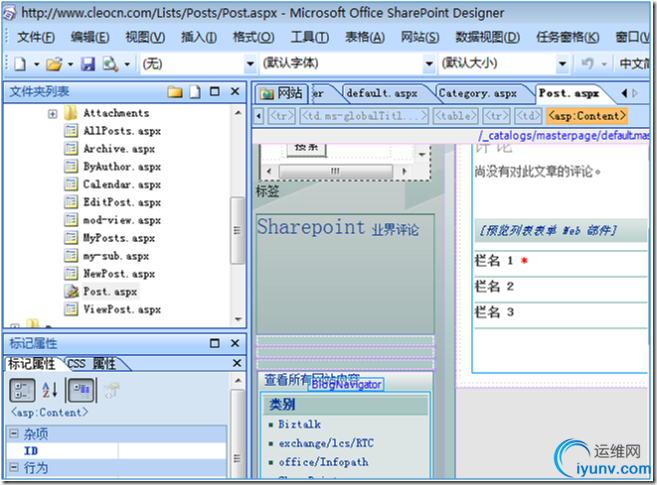The height and width of the screenshot is (485, 657).
Task: Click the AllPosts.aspx file icon
Action: coord(71,131)
